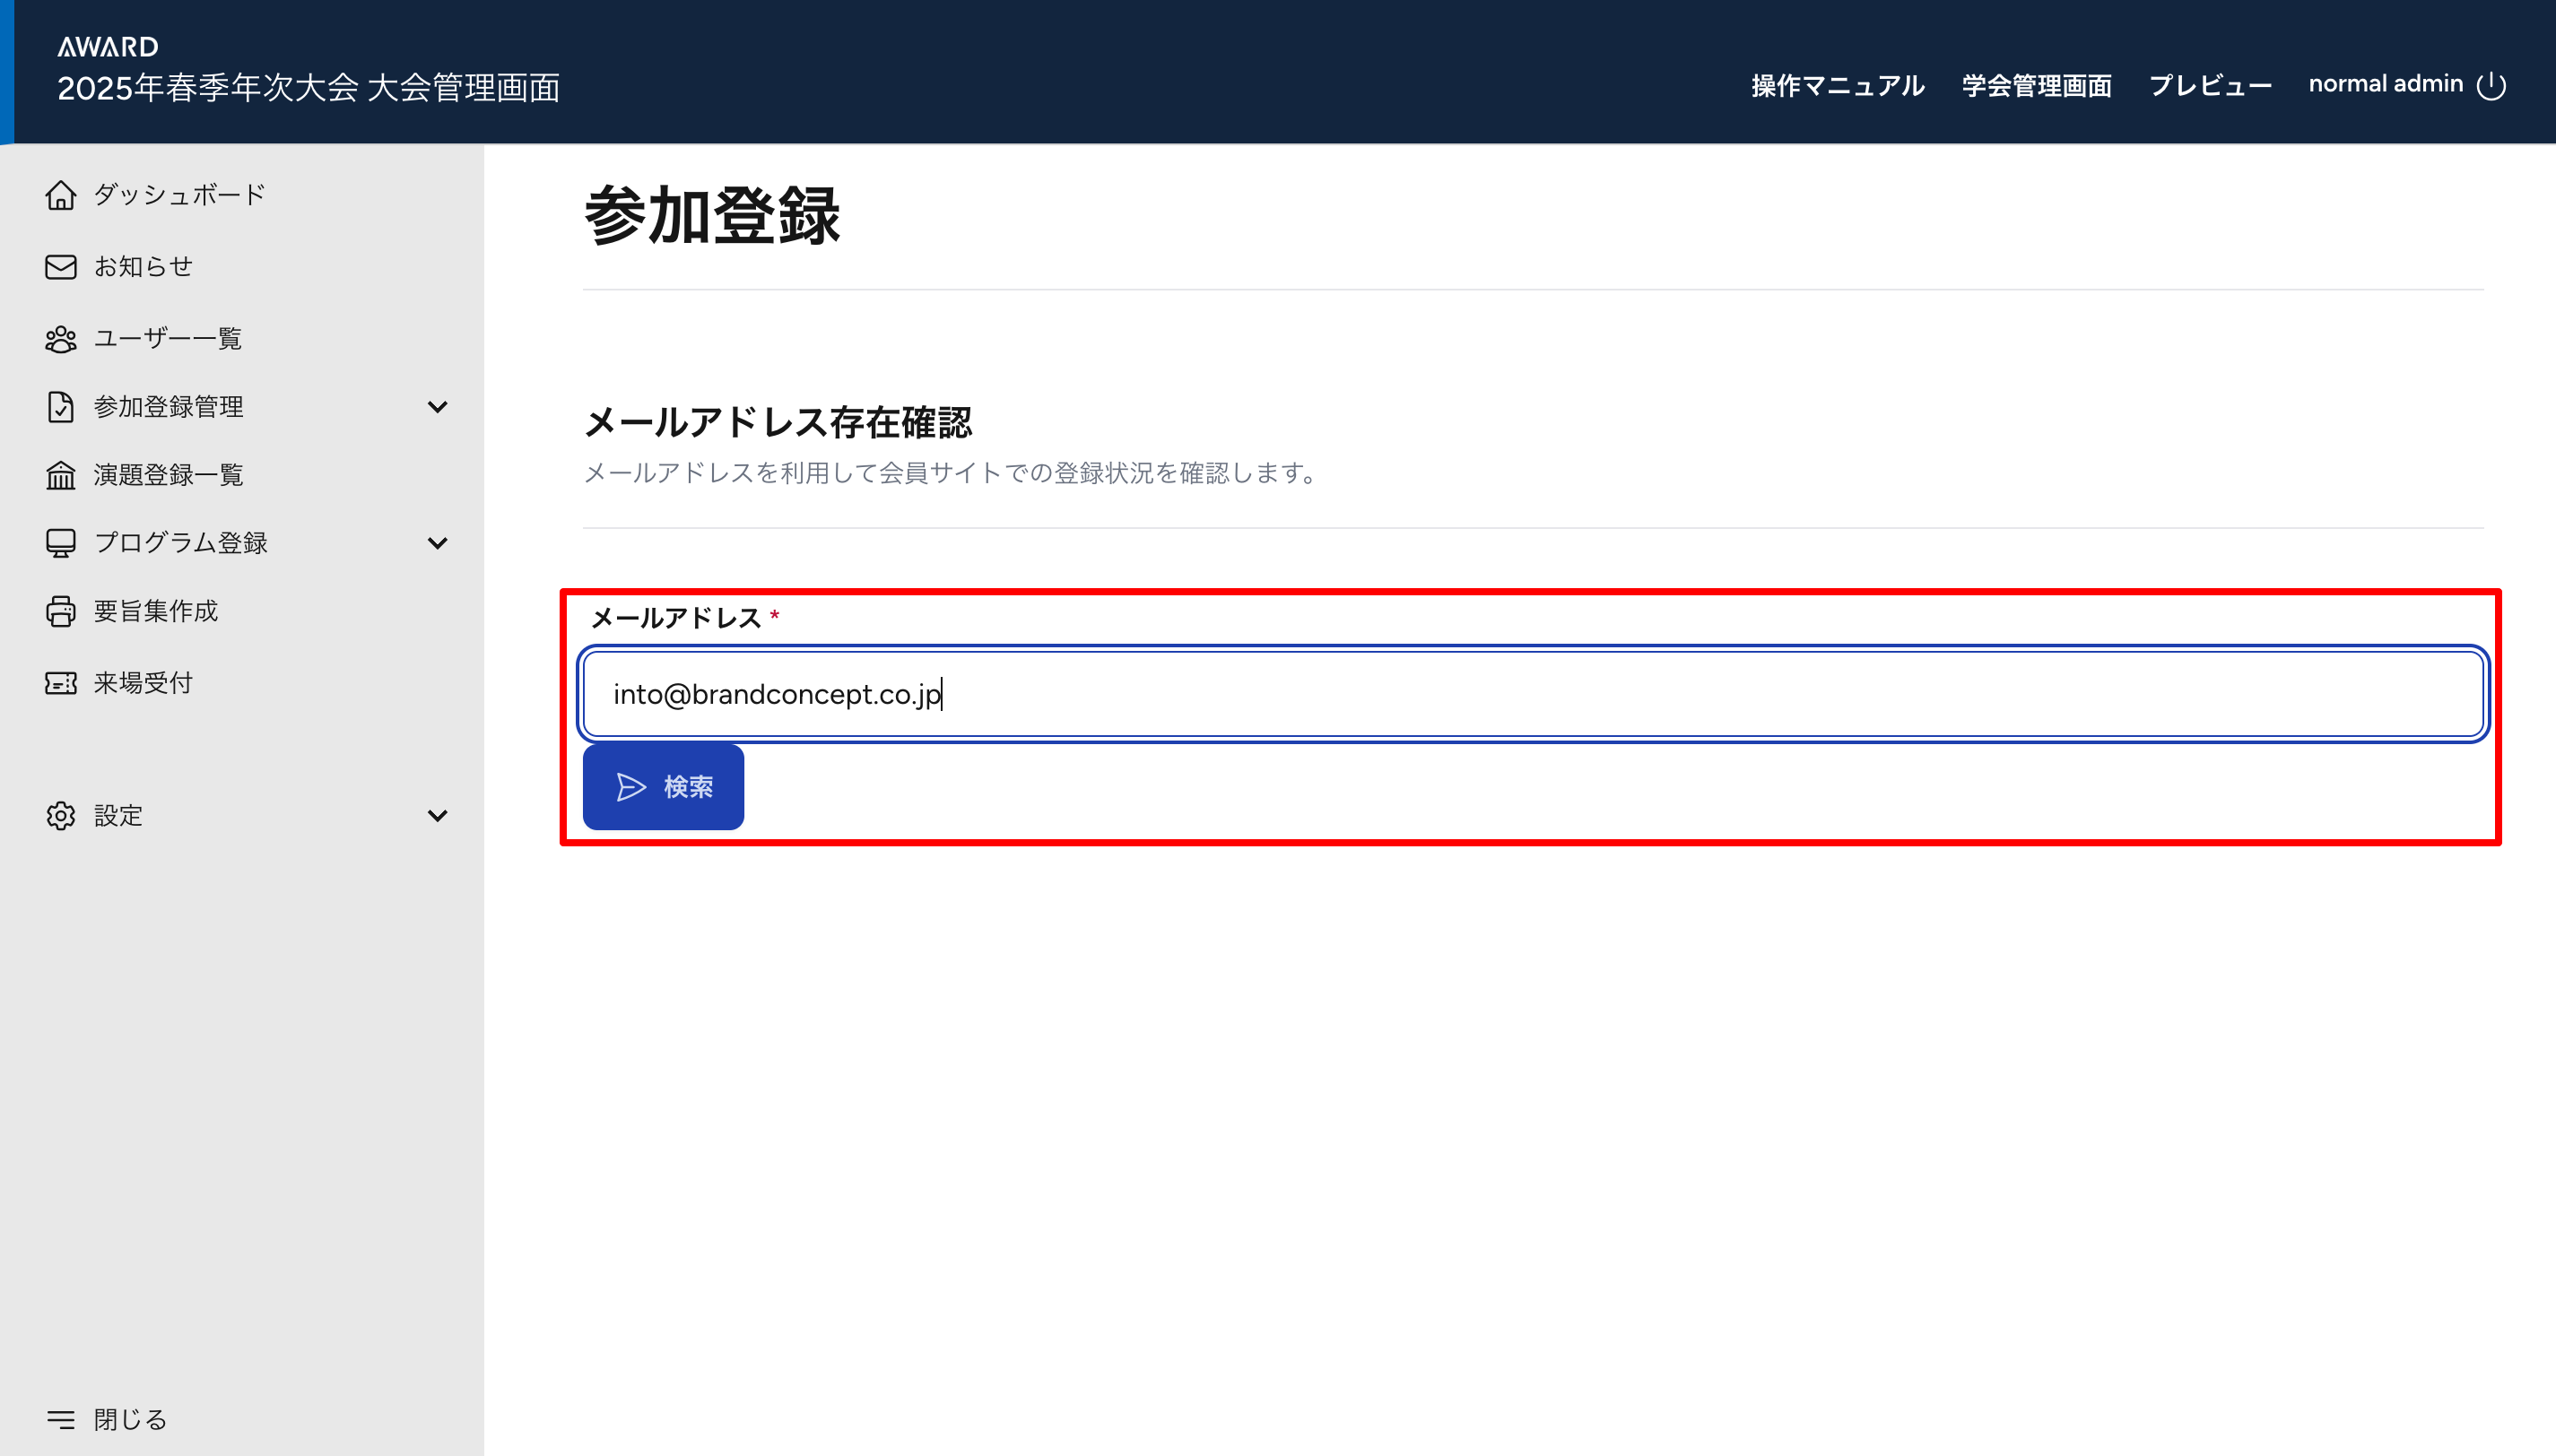Click the 設定 gear icon
The image size is (2556, 1456).
click(x=61, y=816)
